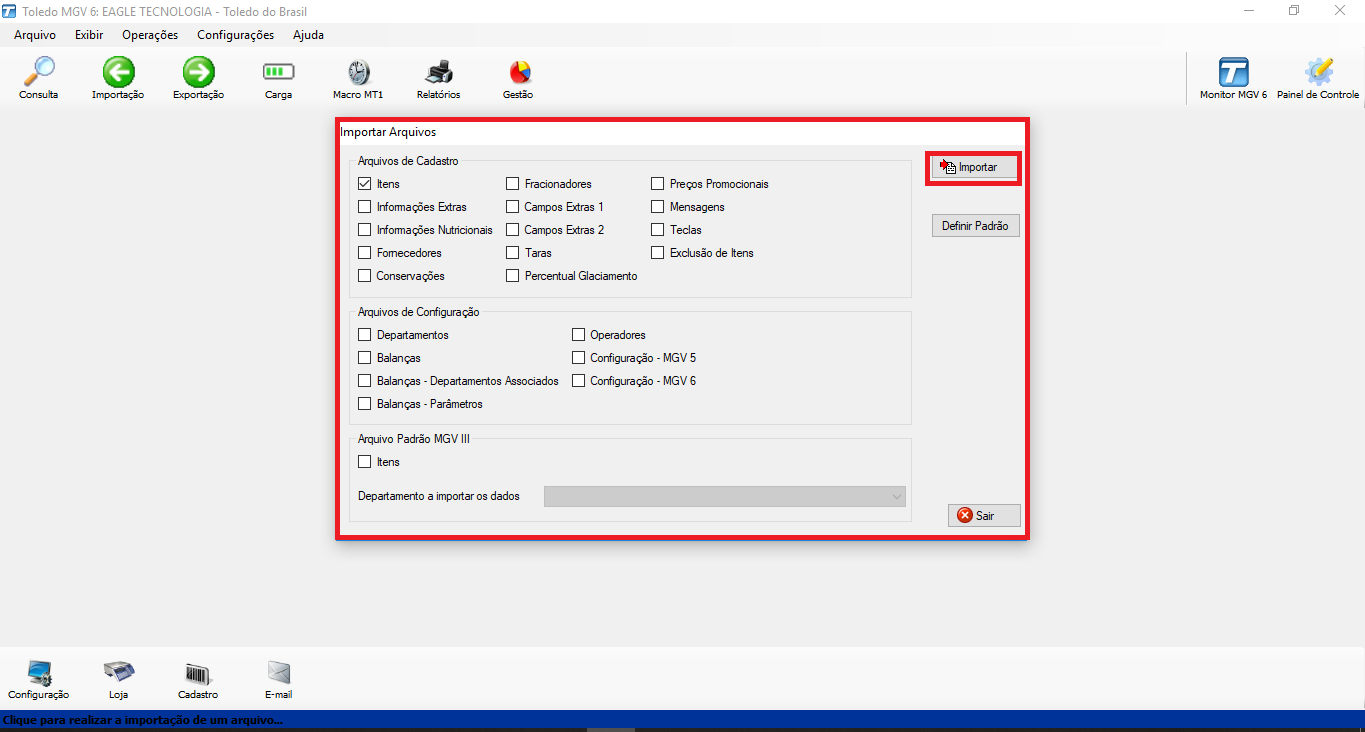Viewport: 1365px width, 732px height.
Task: Enable Balanças - Parâmetros checkbox
Action: tap(365, 404)
